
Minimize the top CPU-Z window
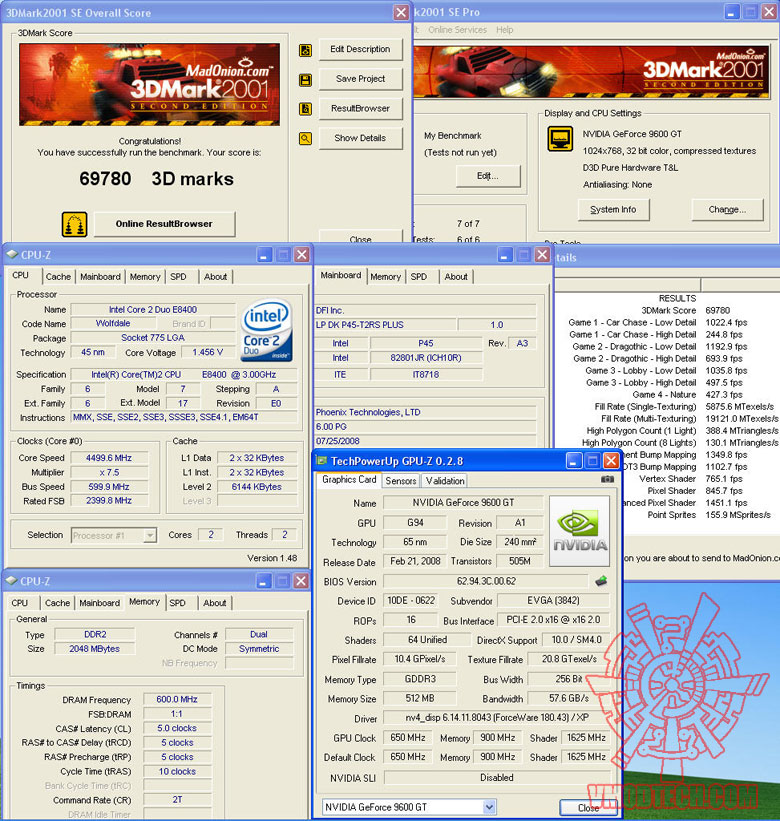tap(264, 255)
